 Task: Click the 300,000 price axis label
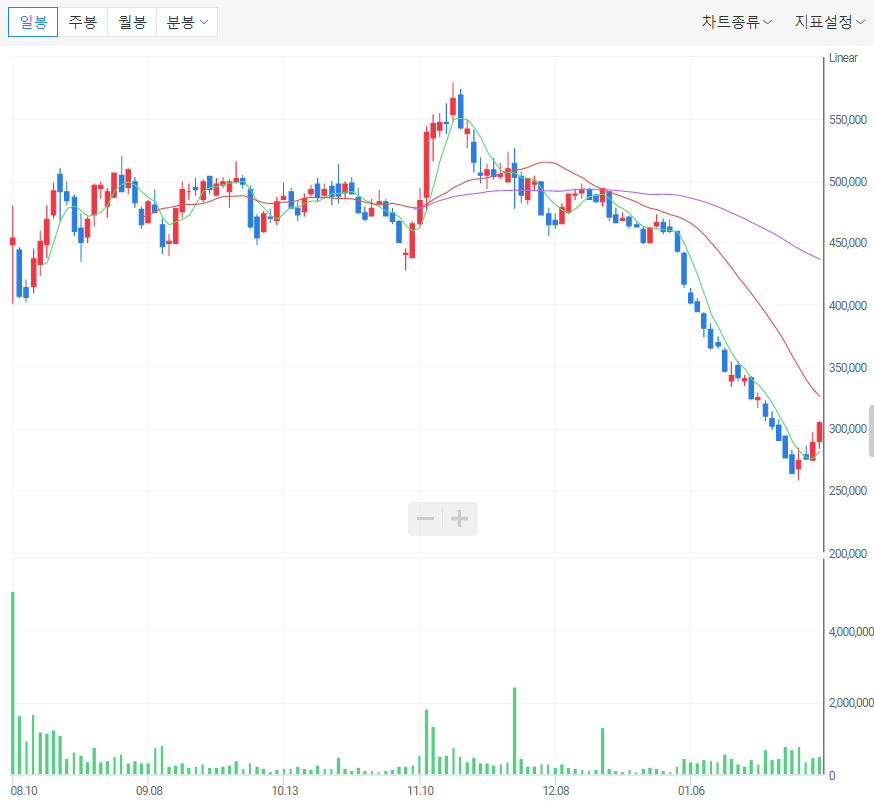[848, 429]
